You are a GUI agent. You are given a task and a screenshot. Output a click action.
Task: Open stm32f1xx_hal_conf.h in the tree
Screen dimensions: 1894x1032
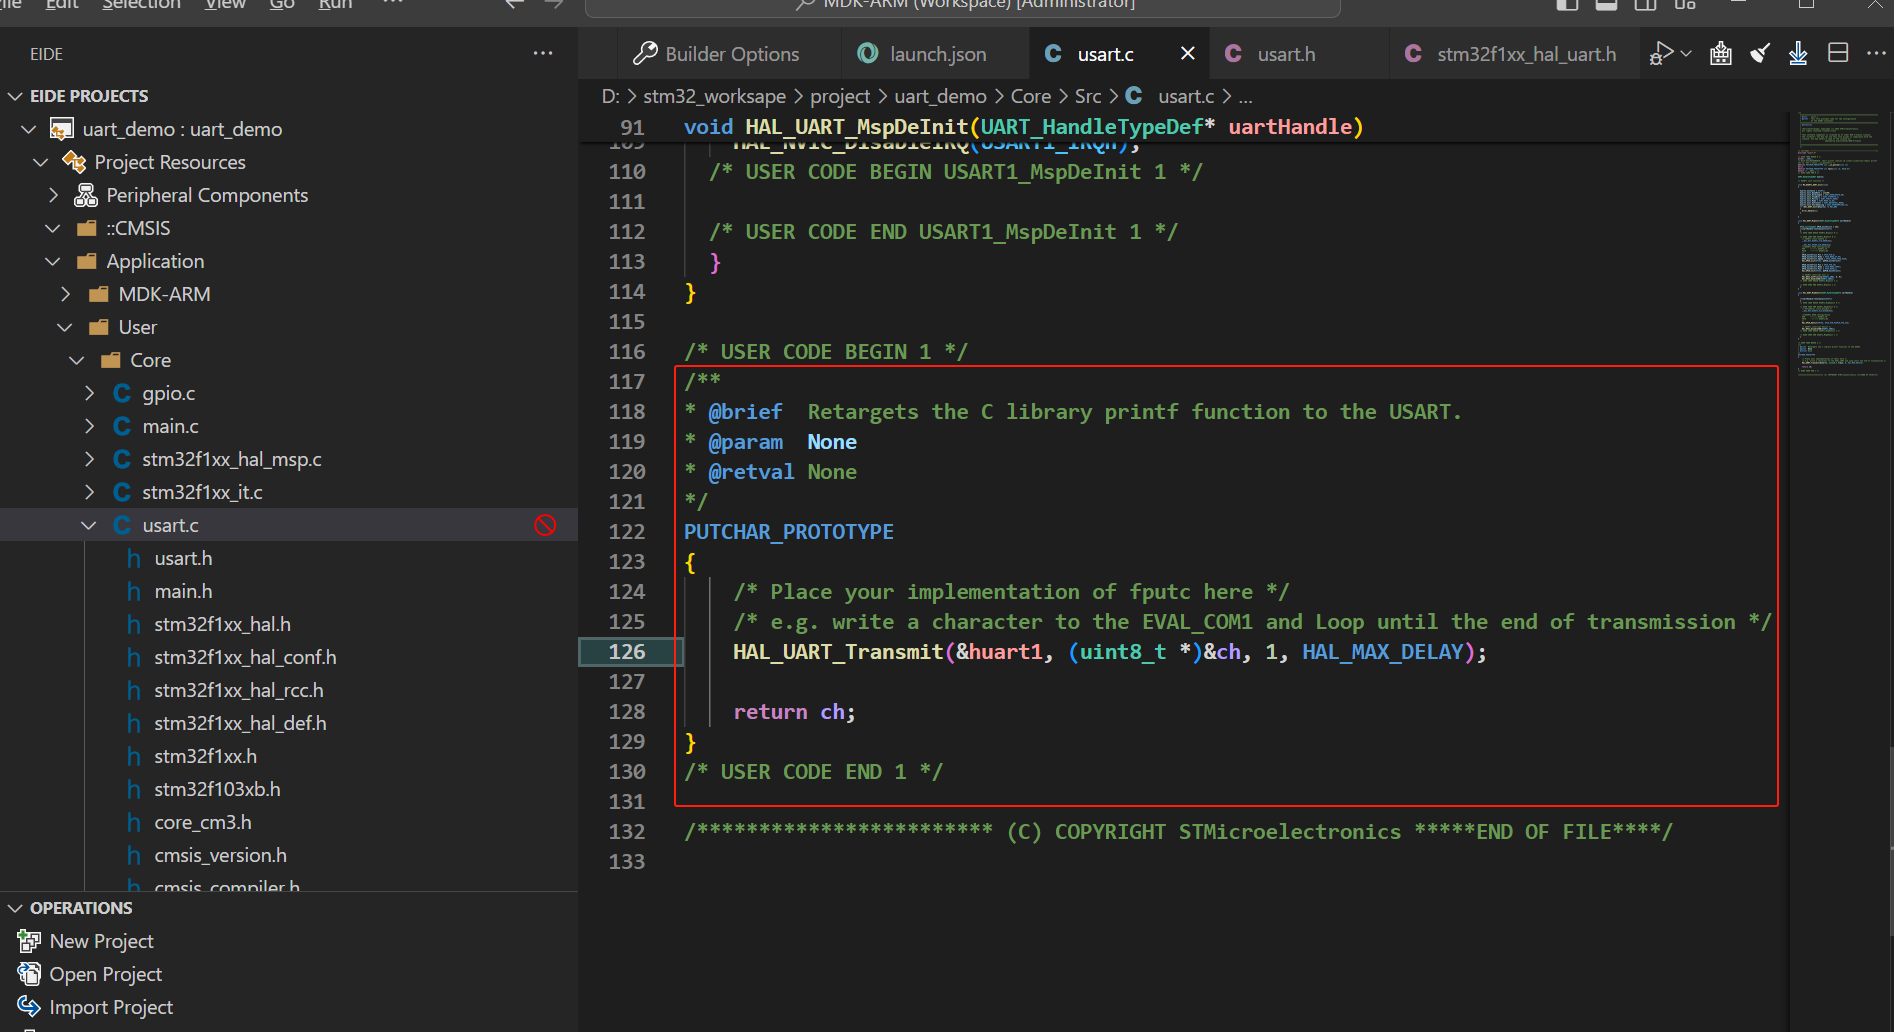click(245, 657)
